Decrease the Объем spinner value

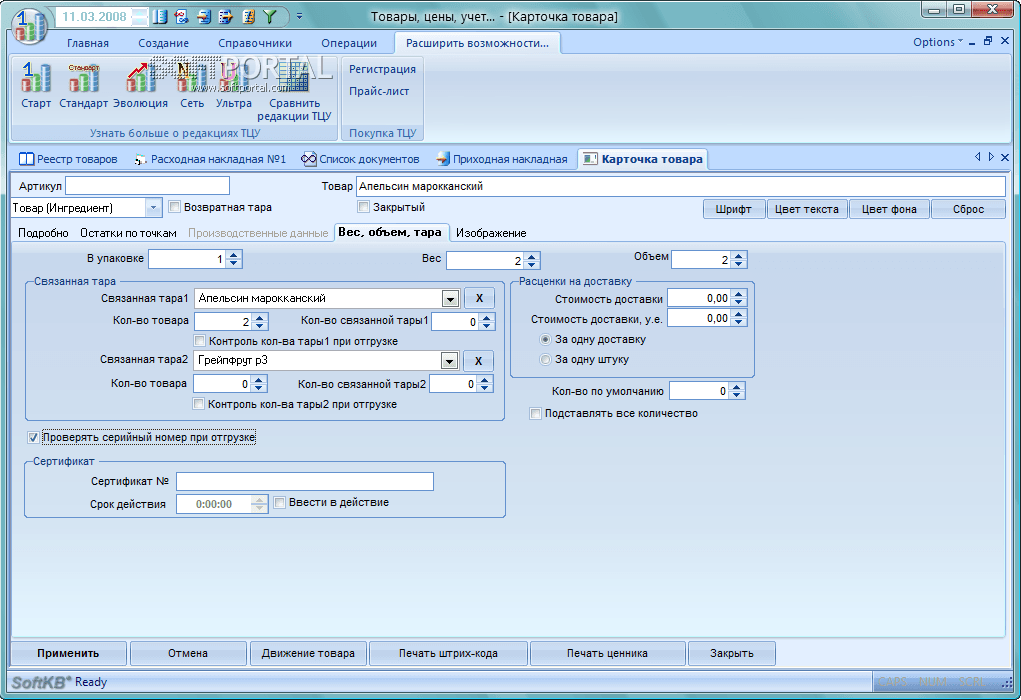coord(738,264)
